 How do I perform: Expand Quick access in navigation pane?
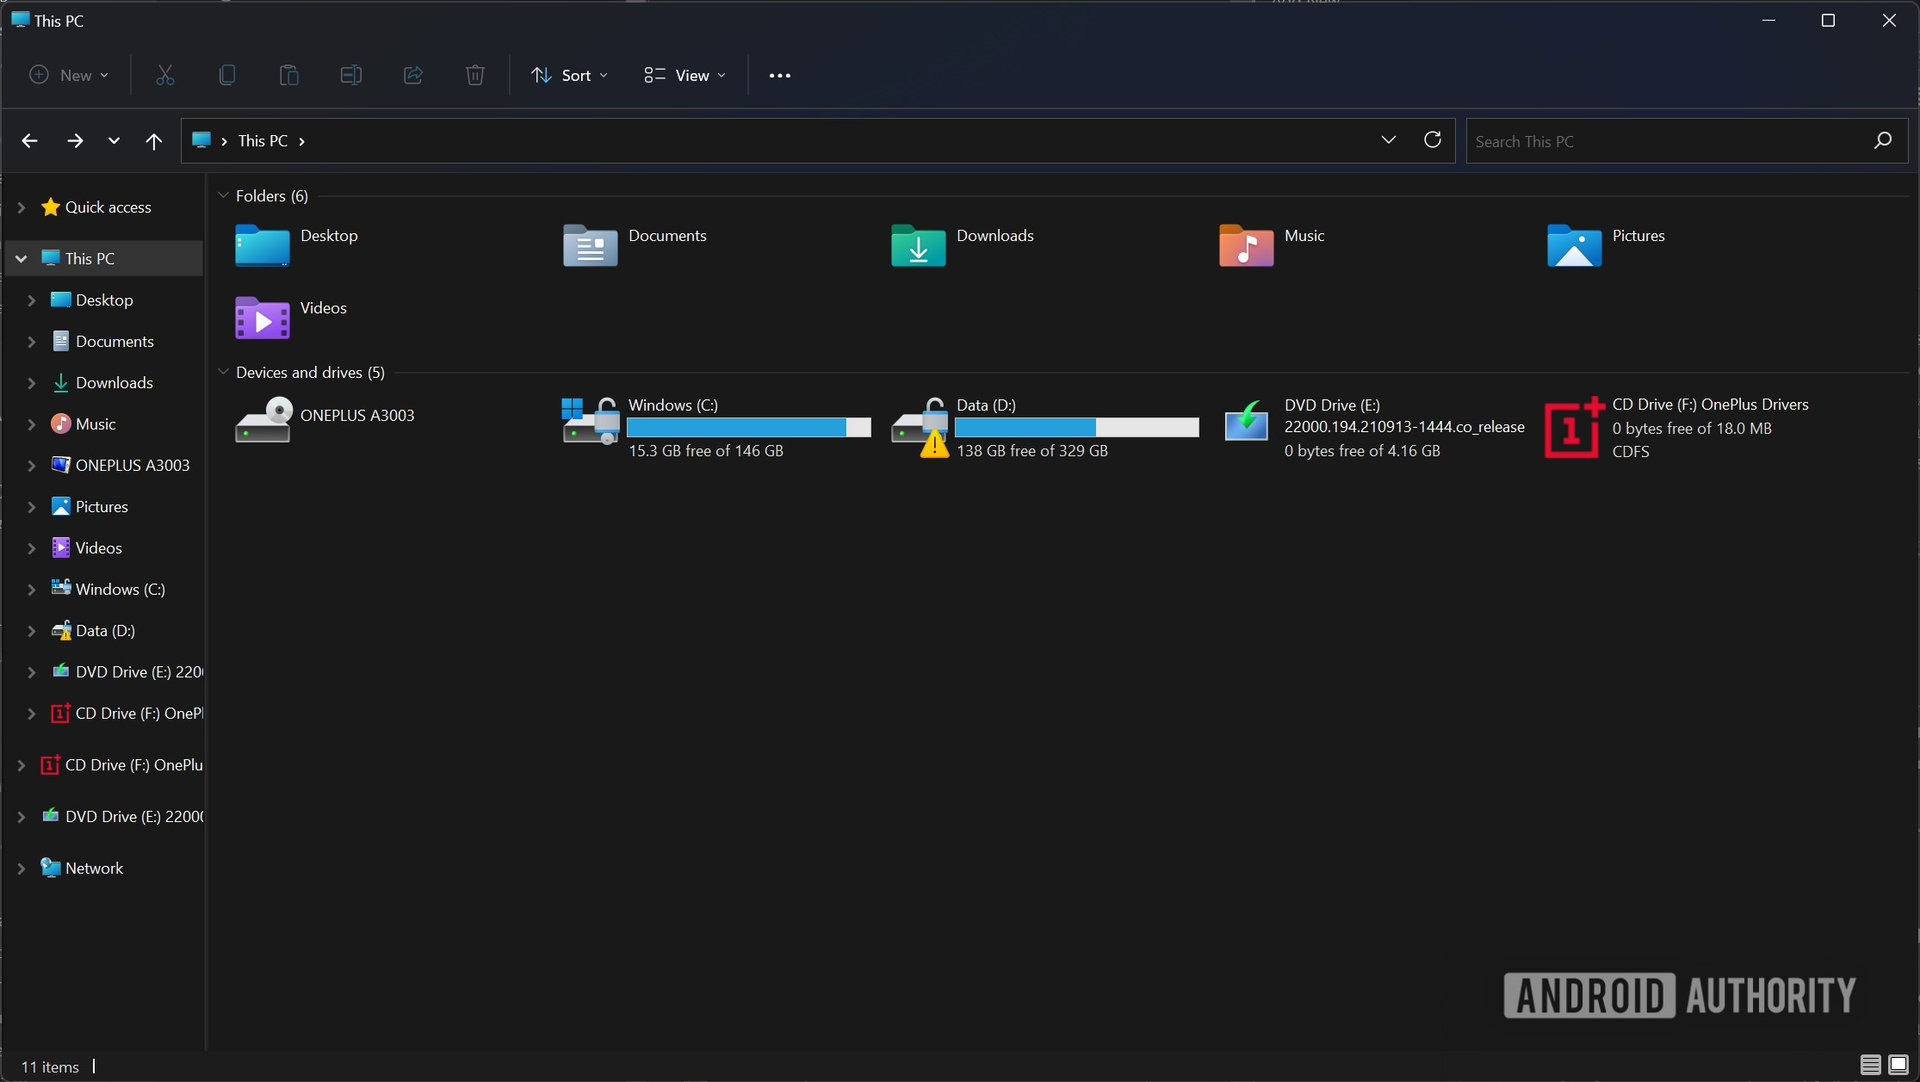pyautogui.click(x=21, y=207)
